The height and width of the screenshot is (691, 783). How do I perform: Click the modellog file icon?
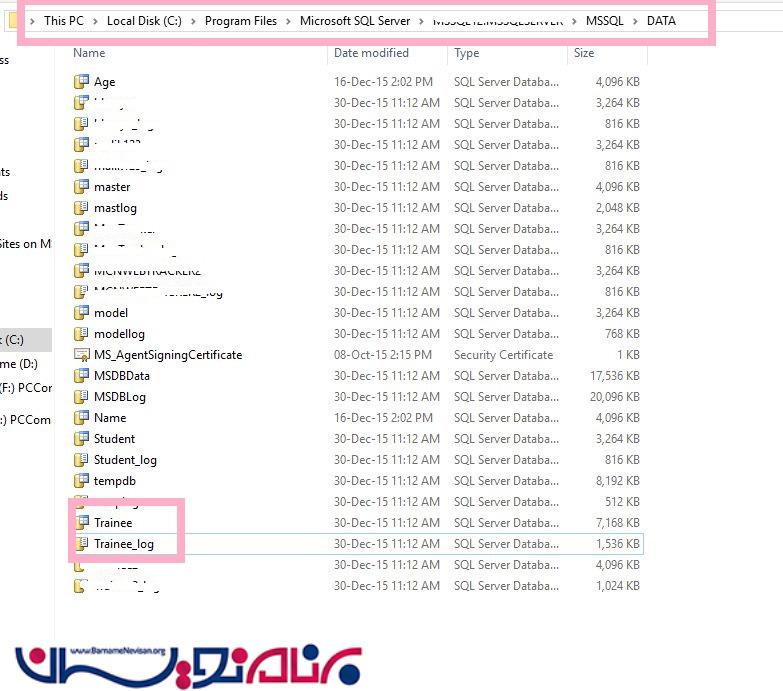(x=81, y=334)
